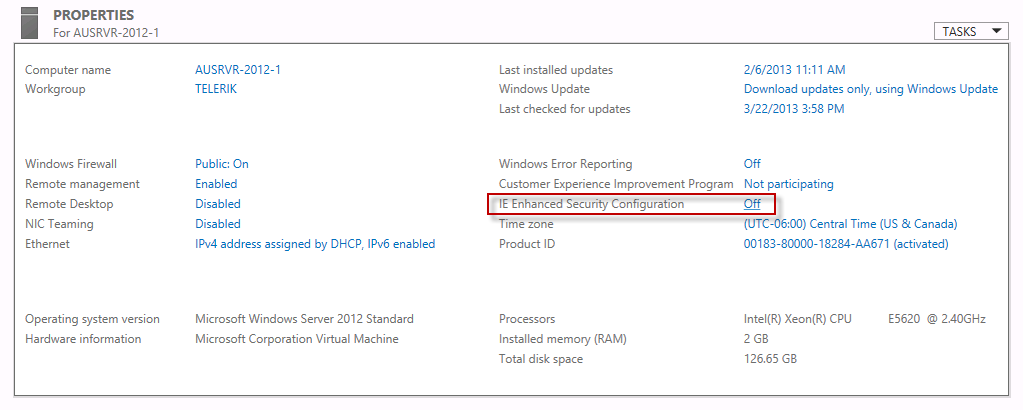
Task: Click the Microsoft Windows Server 2012 Standard text
Action: click(305, 319)
